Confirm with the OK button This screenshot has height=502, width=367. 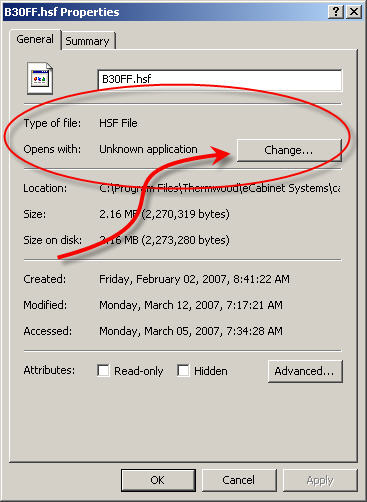[158, 480]
